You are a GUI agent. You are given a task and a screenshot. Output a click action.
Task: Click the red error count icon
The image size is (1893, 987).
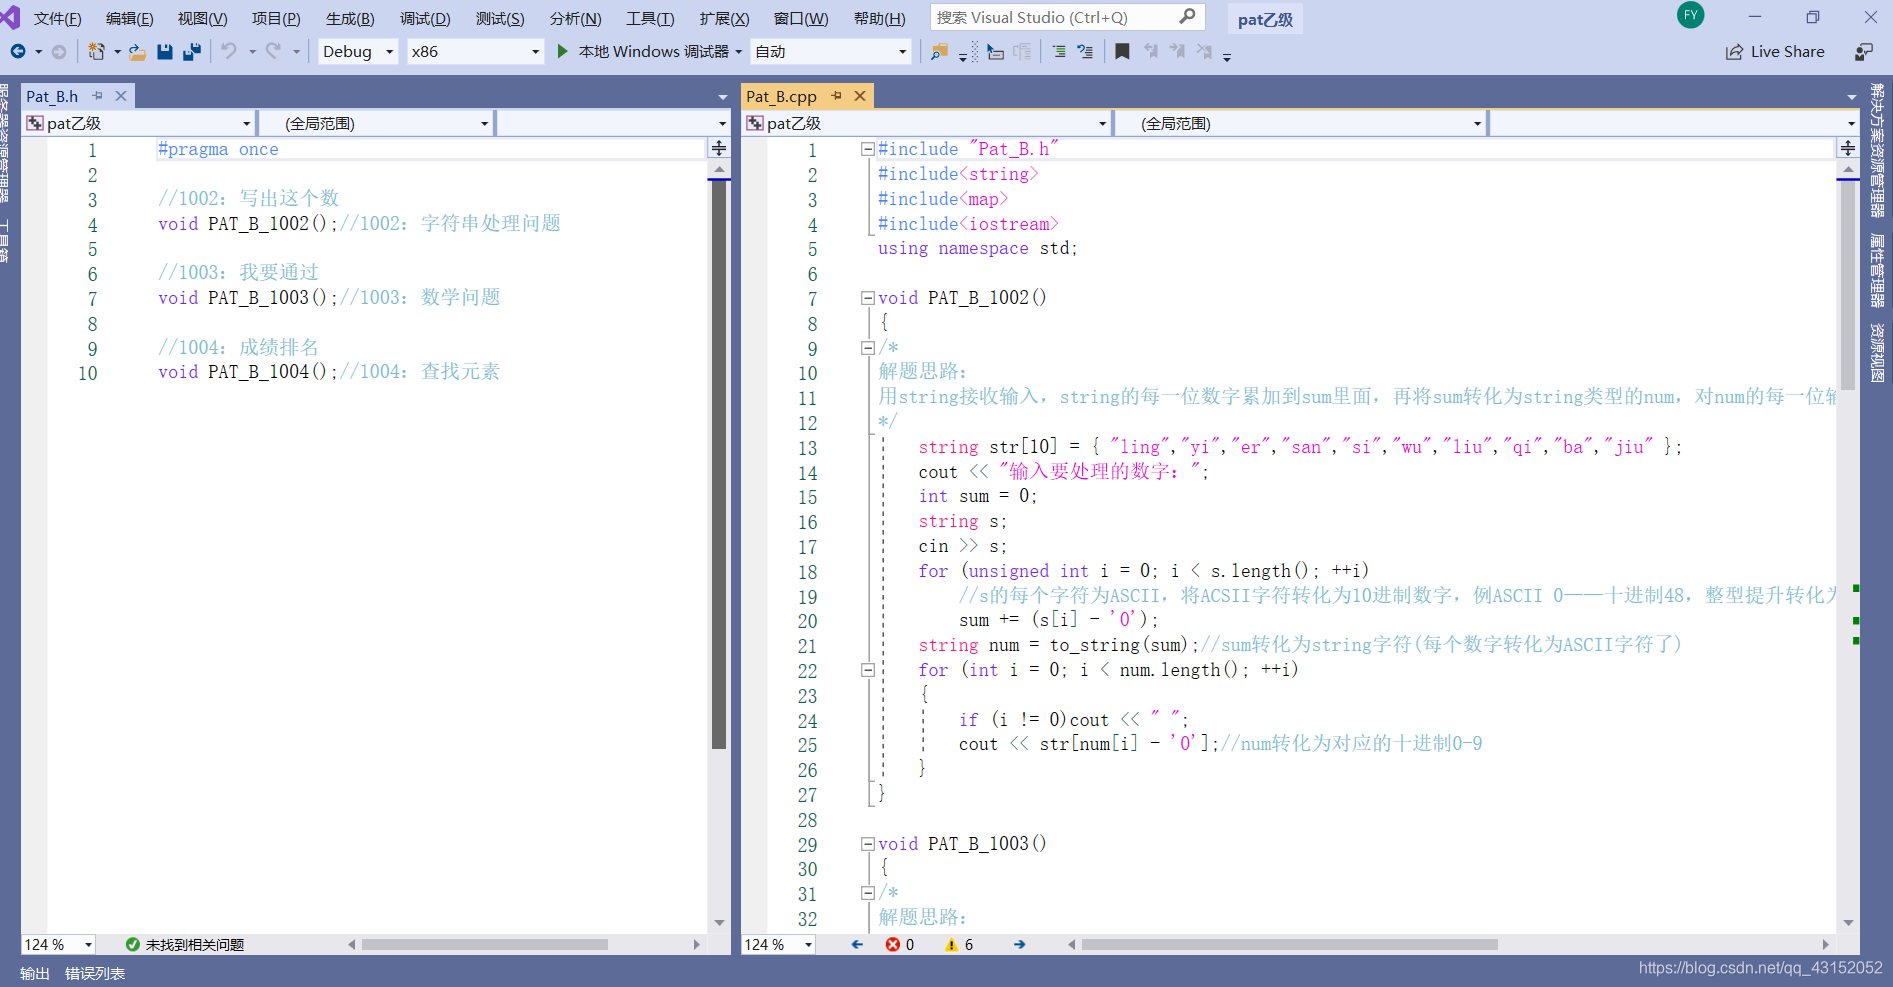click(x=892, y=944)
